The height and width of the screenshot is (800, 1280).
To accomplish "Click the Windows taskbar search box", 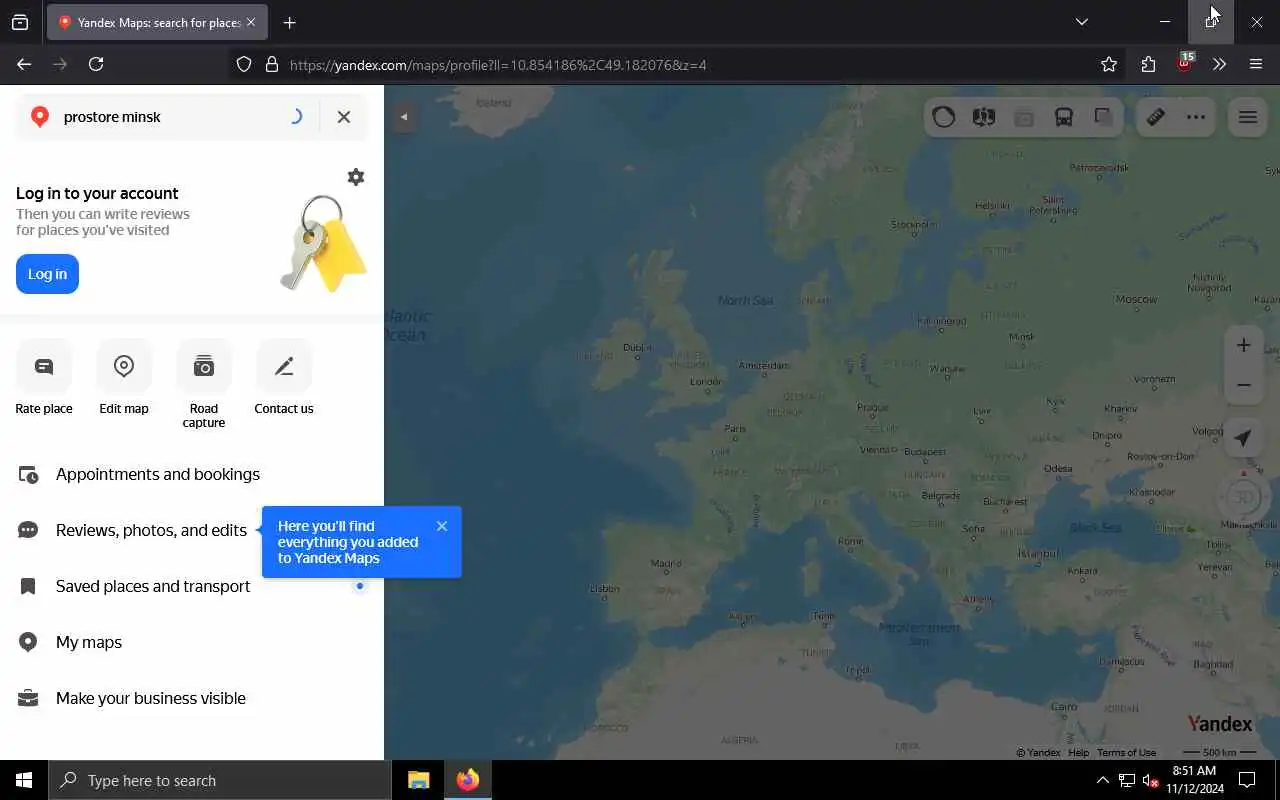I will 220,780.
